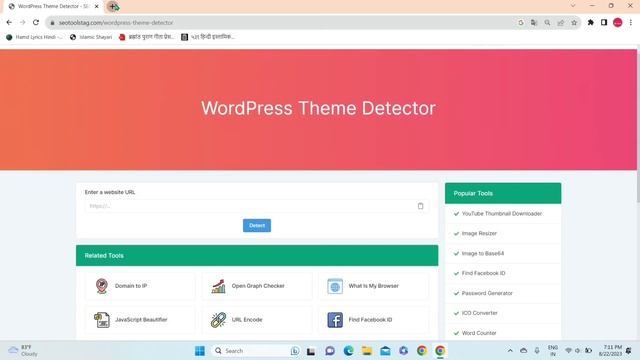Open the Chrome profile avatar
Image resolution: width=640 pixels, height=360 pixels.
click(x=618, y=23)
